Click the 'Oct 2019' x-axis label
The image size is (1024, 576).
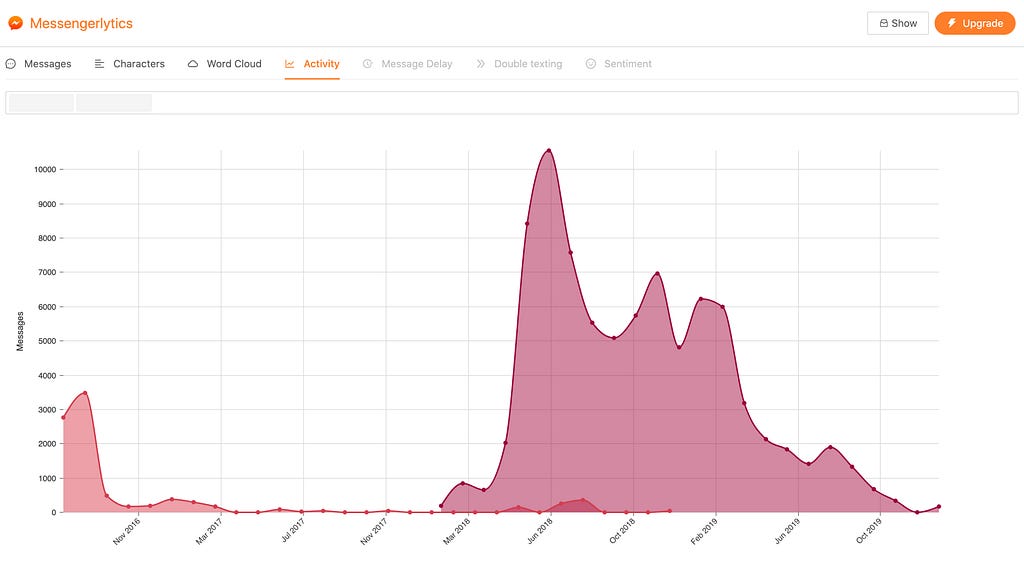click(x=870, y=531)
